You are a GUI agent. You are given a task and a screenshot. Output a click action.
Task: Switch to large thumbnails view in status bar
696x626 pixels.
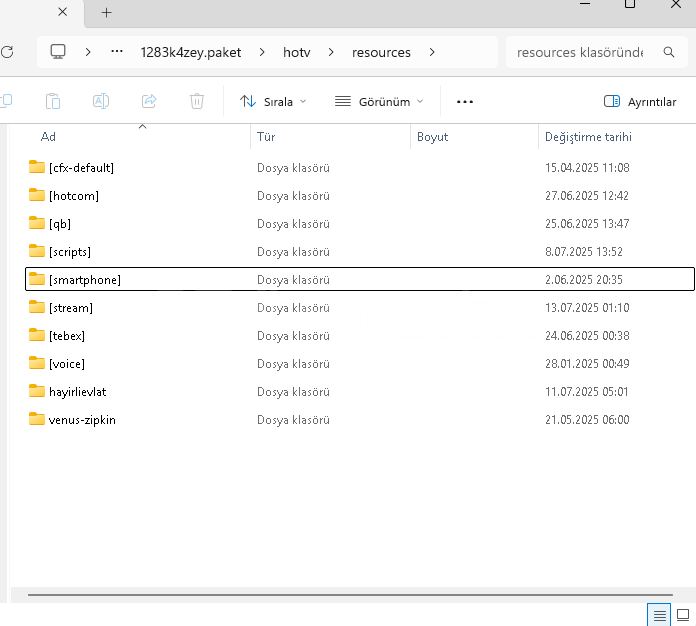[684, 614]
